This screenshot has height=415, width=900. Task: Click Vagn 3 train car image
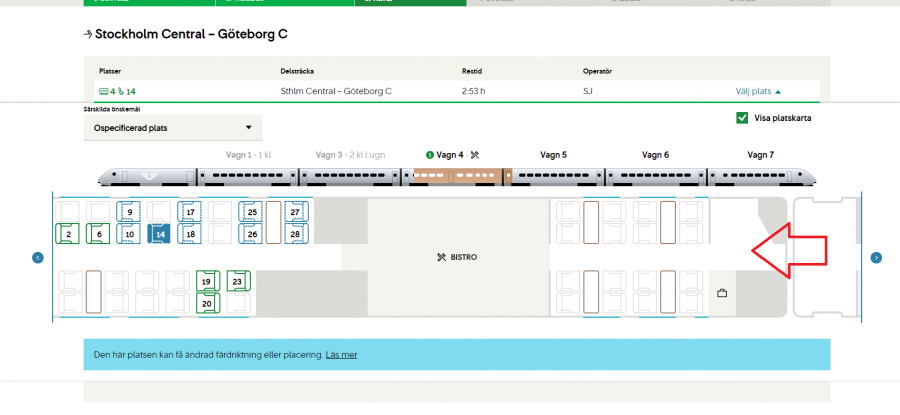click(x=350, y=177)
